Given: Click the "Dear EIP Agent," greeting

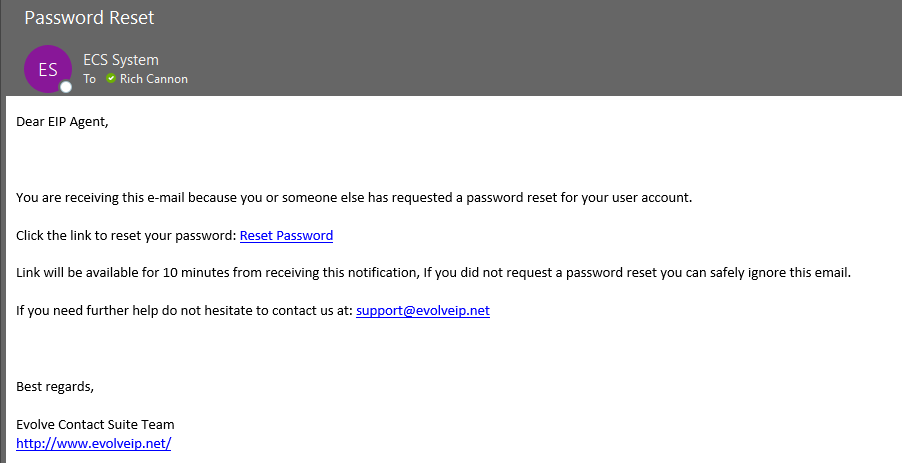Looking at the screenshot, I should [x=62, y=122].
